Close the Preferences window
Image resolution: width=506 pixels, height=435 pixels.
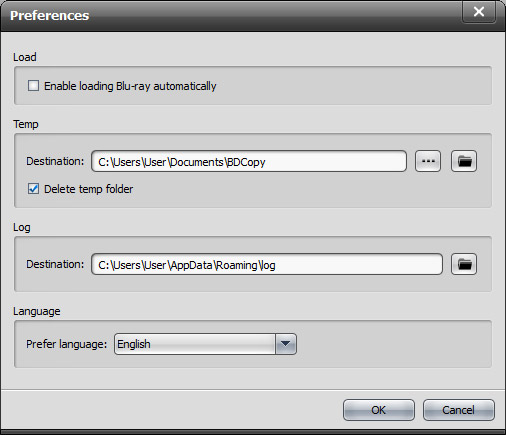click(479, 12)
